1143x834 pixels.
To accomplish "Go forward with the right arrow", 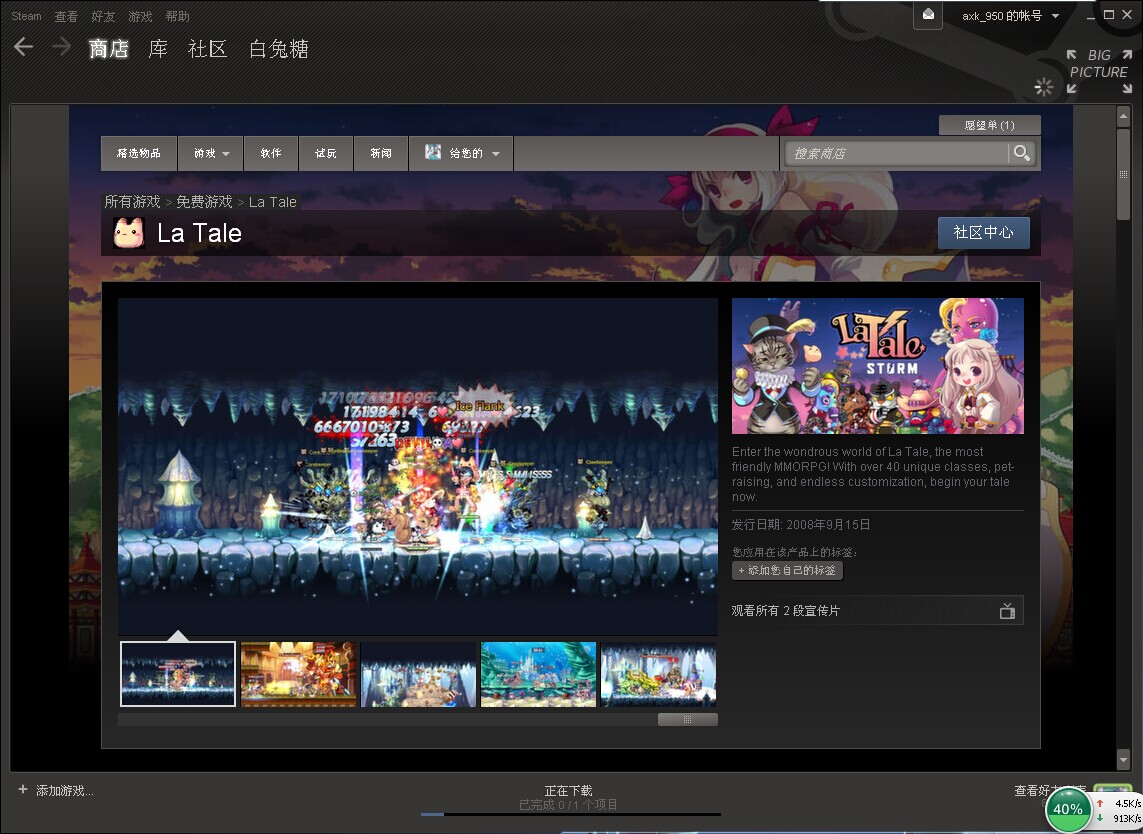I will 61,47.
